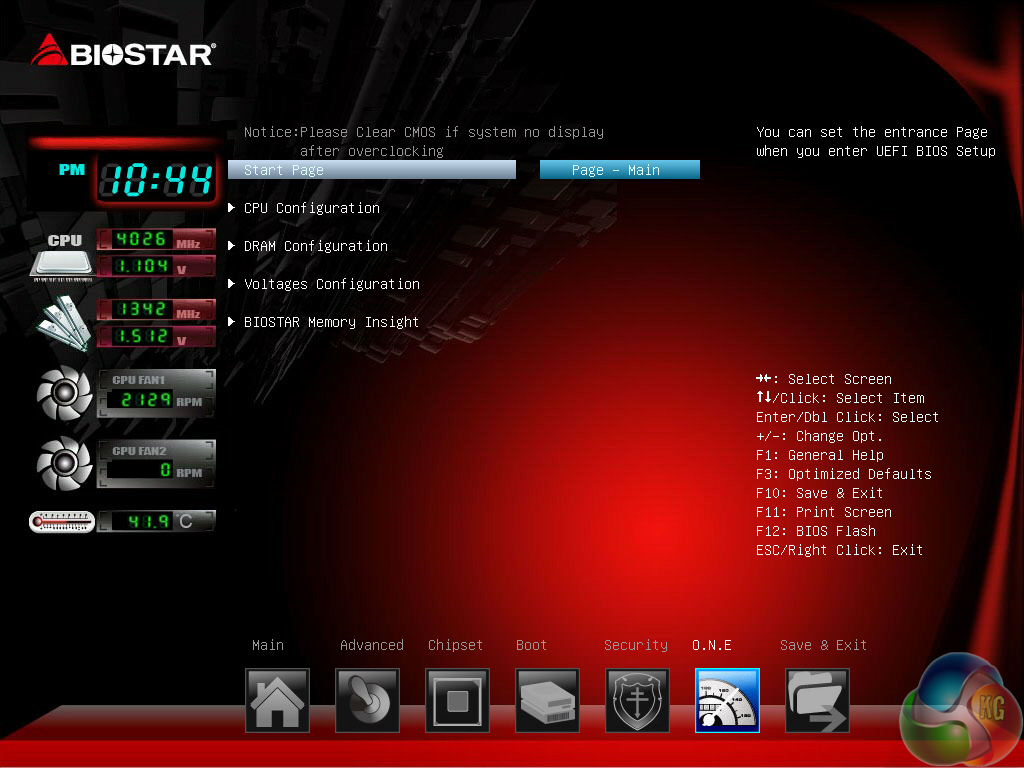Change the 'Page - Main' option value
1024x768 pixels.
(x=620, y=170)
